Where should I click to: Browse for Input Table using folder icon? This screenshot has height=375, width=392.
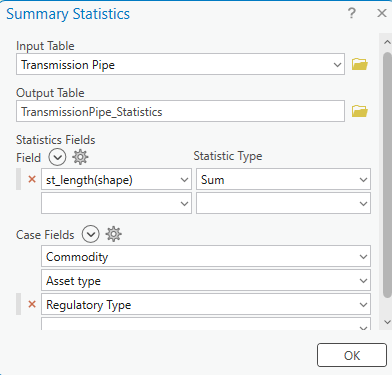coord(360,64)
